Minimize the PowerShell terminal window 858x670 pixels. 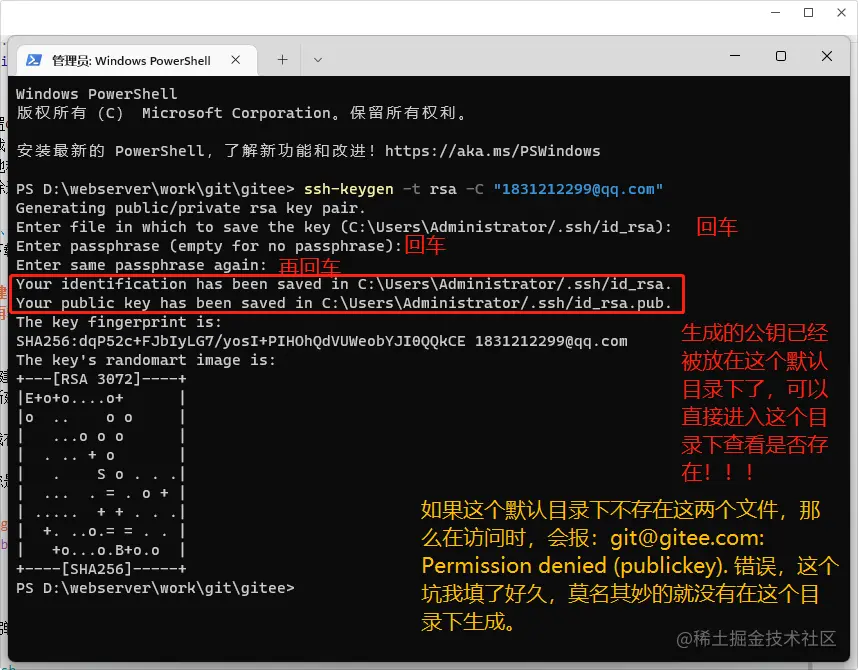pyautogui.click(x=735, y=56)
